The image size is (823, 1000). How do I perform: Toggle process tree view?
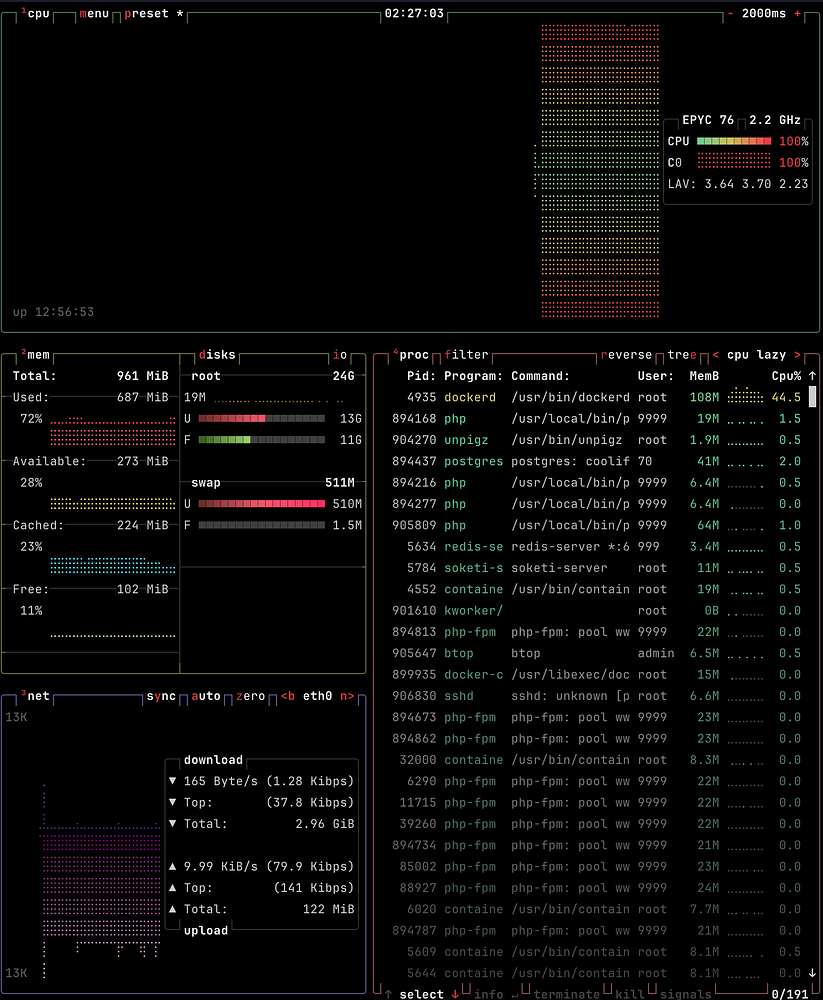tap(682, 355)
